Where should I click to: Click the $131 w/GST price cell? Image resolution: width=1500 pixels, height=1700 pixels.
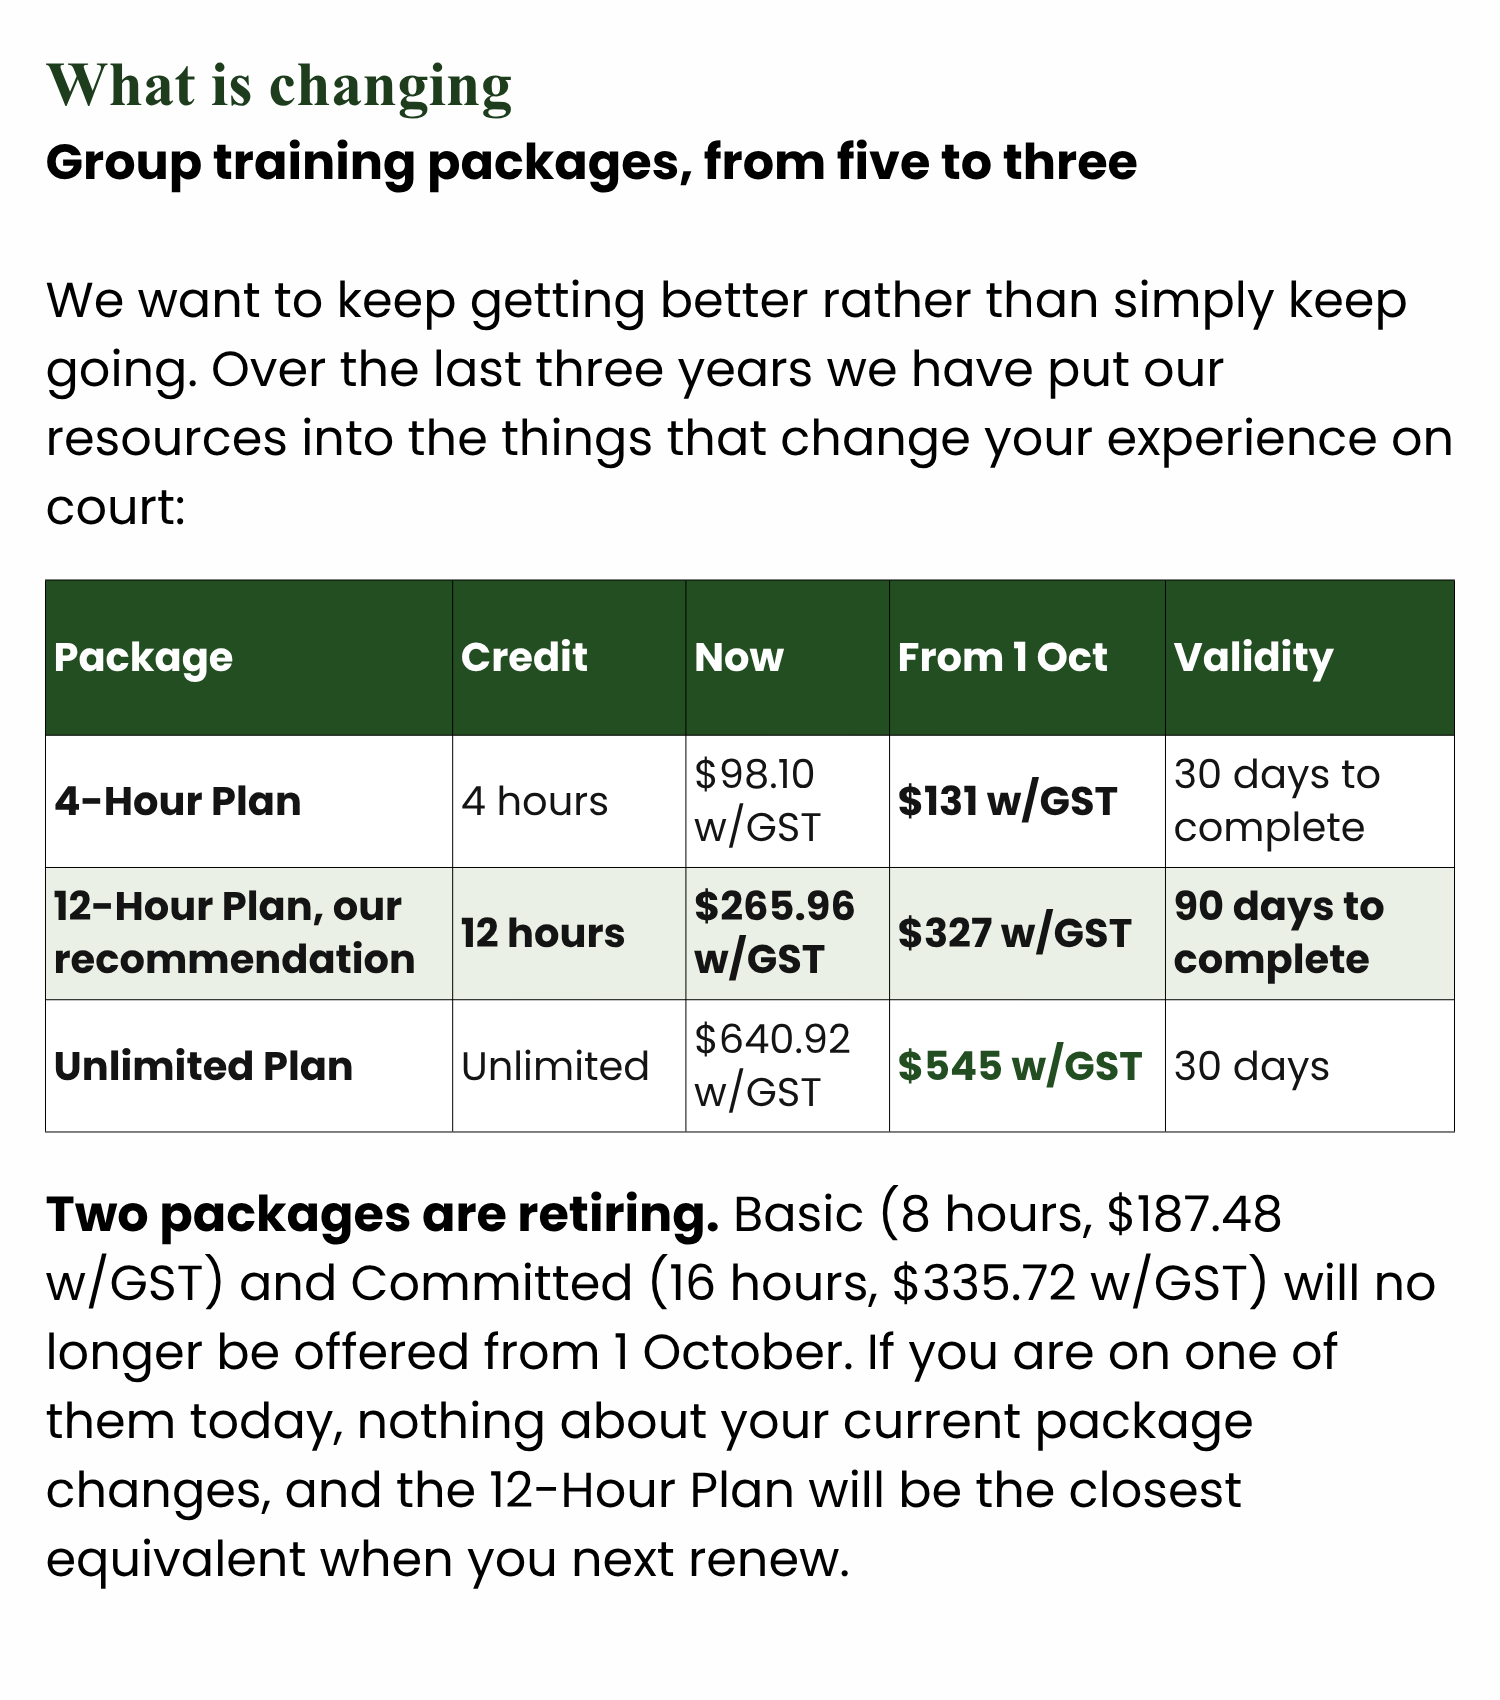tap(1007, 801)
